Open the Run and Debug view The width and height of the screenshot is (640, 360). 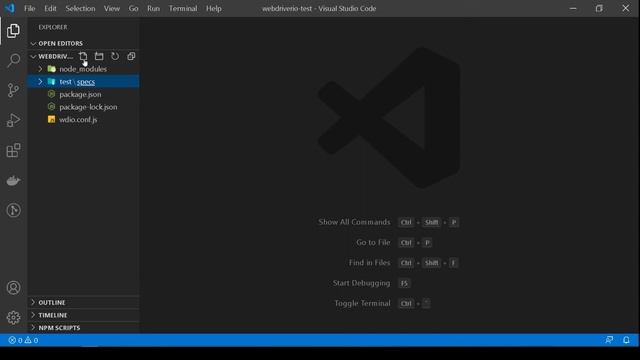[x=13, y=120]
